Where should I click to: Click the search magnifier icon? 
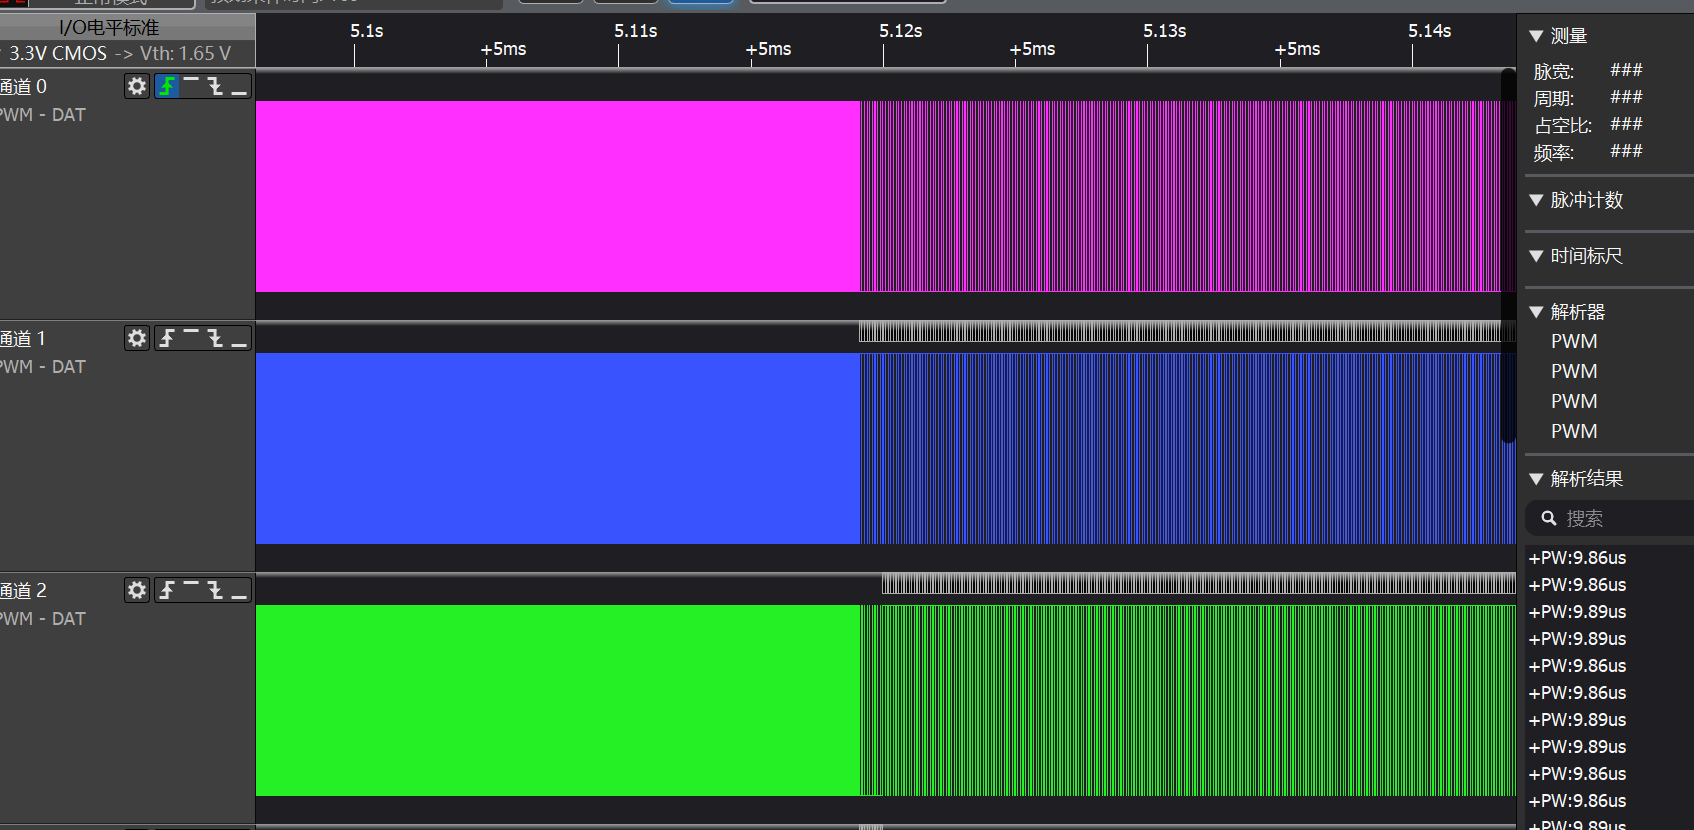click(1549, 518)
